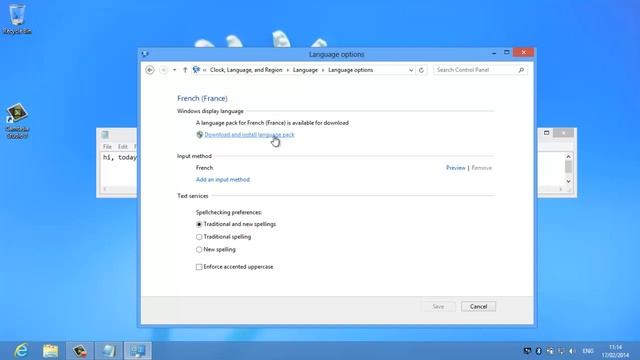Screen dimensions: 640x360
Task: Maximize the Notepad window
Action: coord(547,133)
